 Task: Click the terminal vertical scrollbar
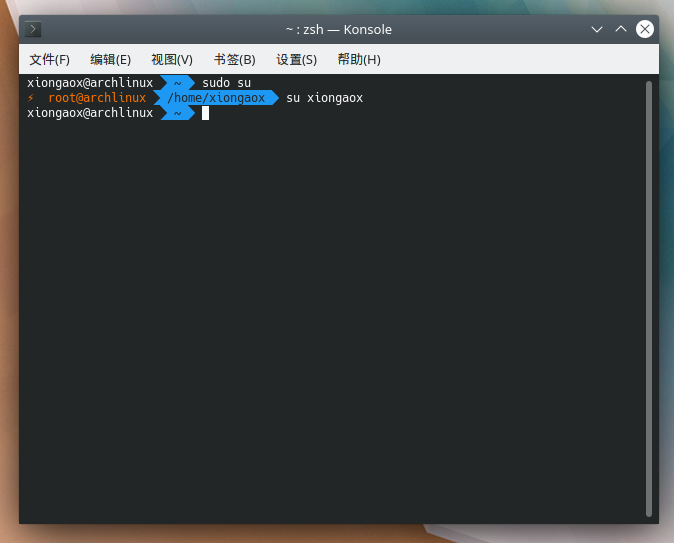coord(649,299)
